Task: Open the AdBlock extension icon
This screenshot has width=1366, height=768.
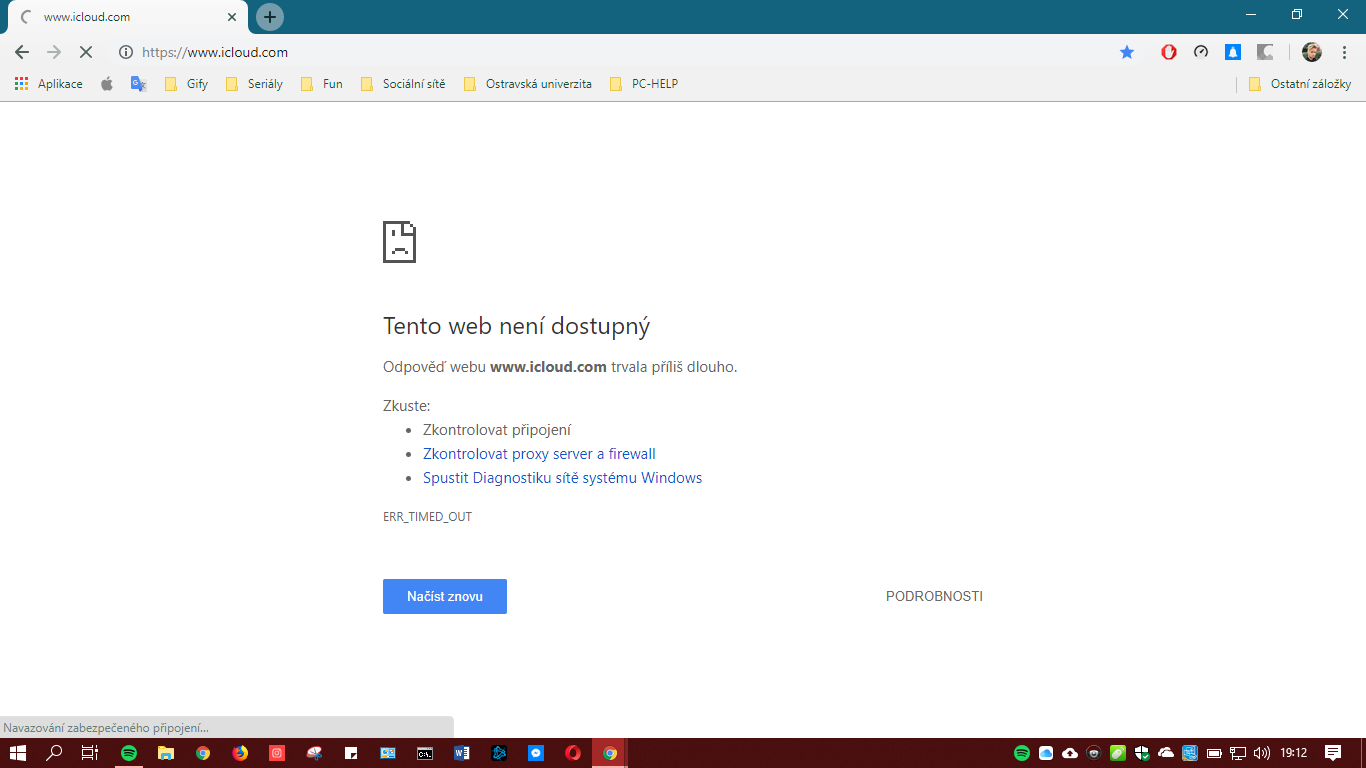Action: coord(1168,52)
